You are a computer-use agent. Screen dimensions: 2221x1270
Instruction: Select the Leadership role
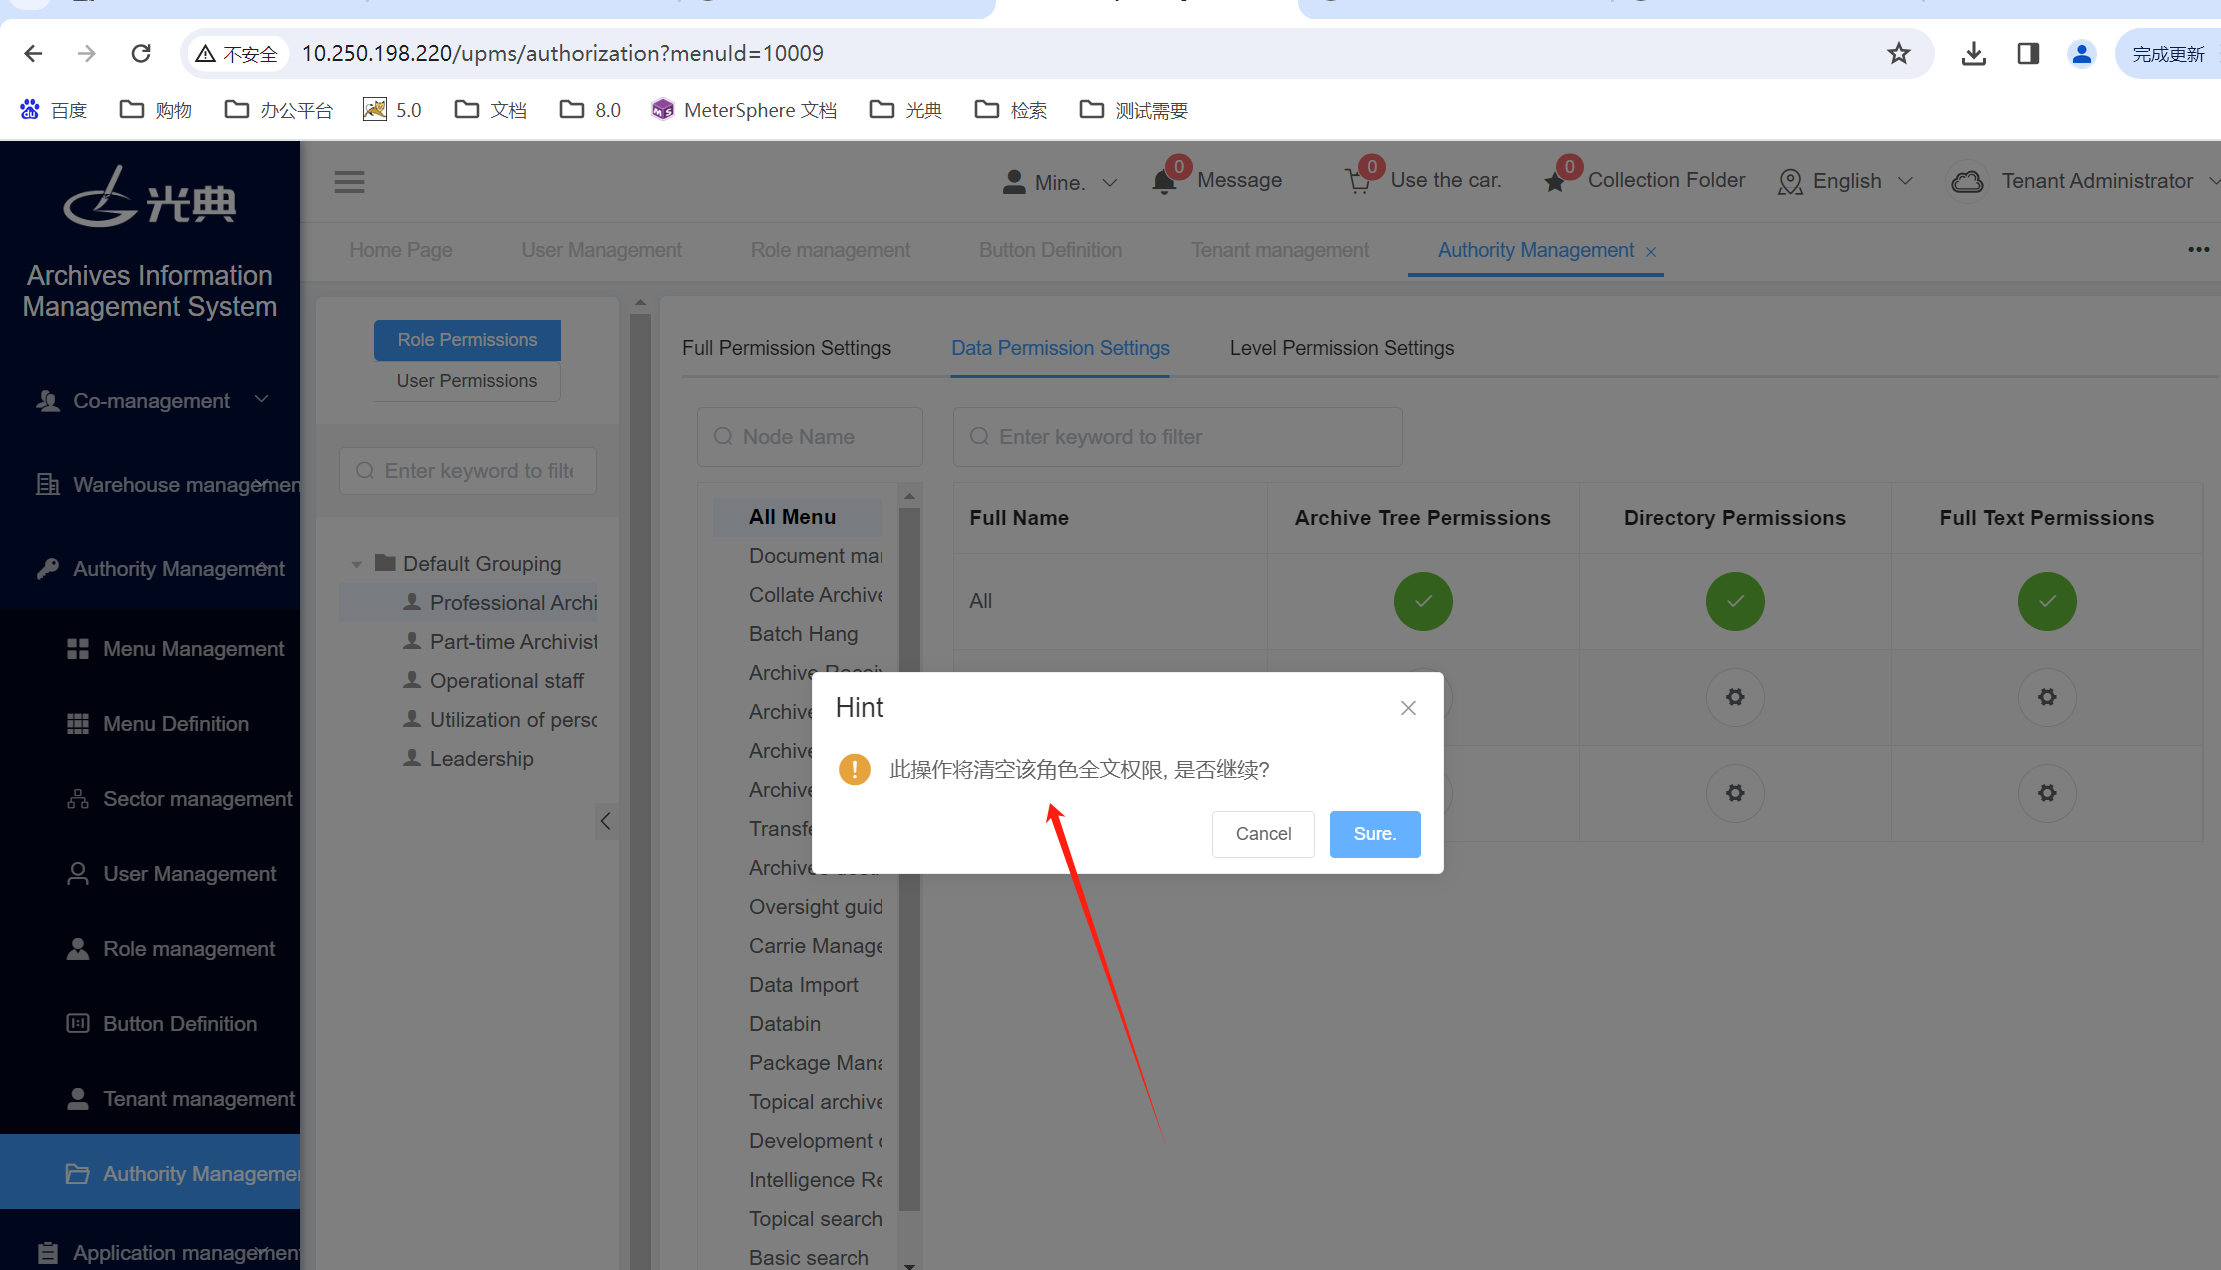[x=468, y=759]
